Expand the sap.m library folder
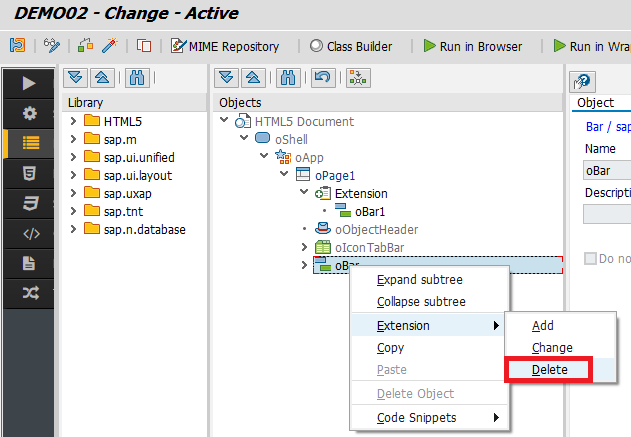This screenshot has width=631, height=437. click(73, 139)
